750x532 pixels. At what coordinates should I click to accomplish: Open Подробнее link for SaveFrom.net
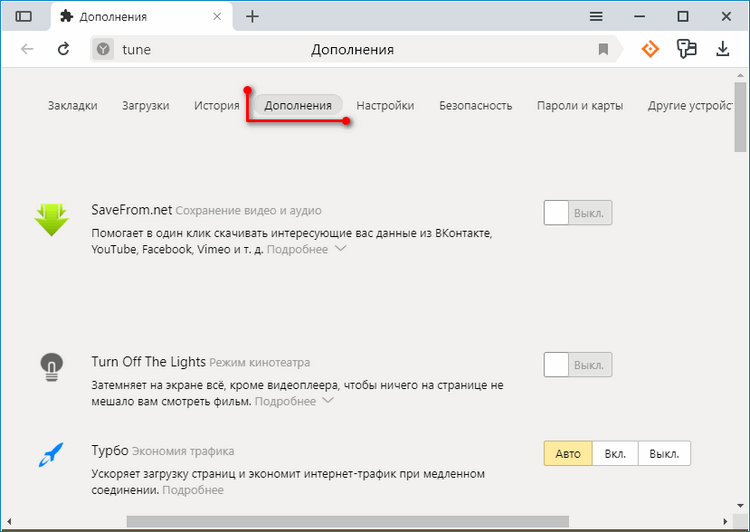tap(297, 249)
